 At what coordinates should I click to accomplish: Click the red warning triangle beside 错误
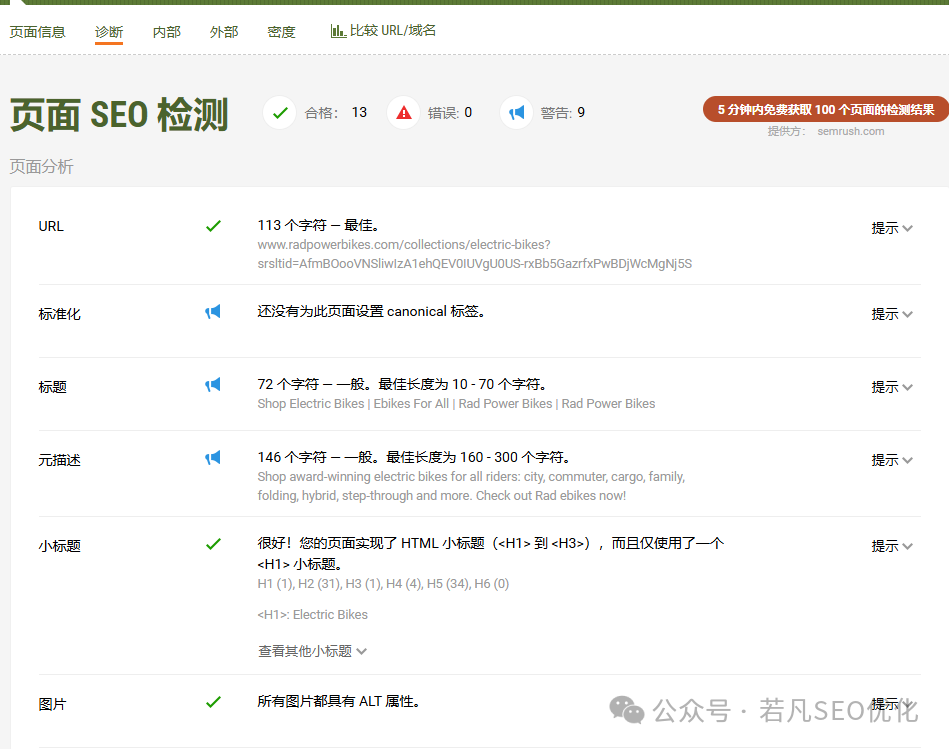click(x=404, y=113)
